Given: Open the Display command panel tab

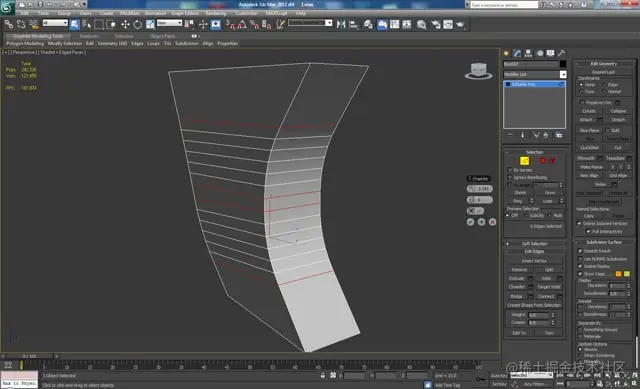Looking at the screenshot, I should coord(551,53).
